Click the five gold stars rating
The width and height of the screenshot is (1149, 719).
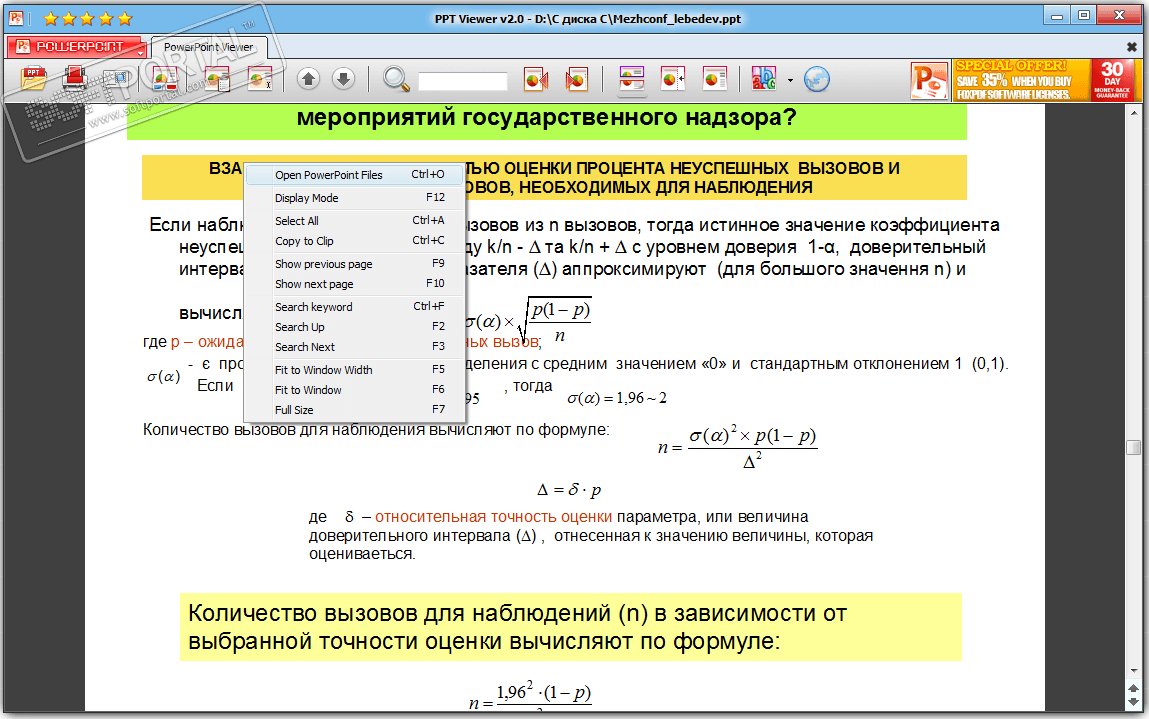(87, 18)
